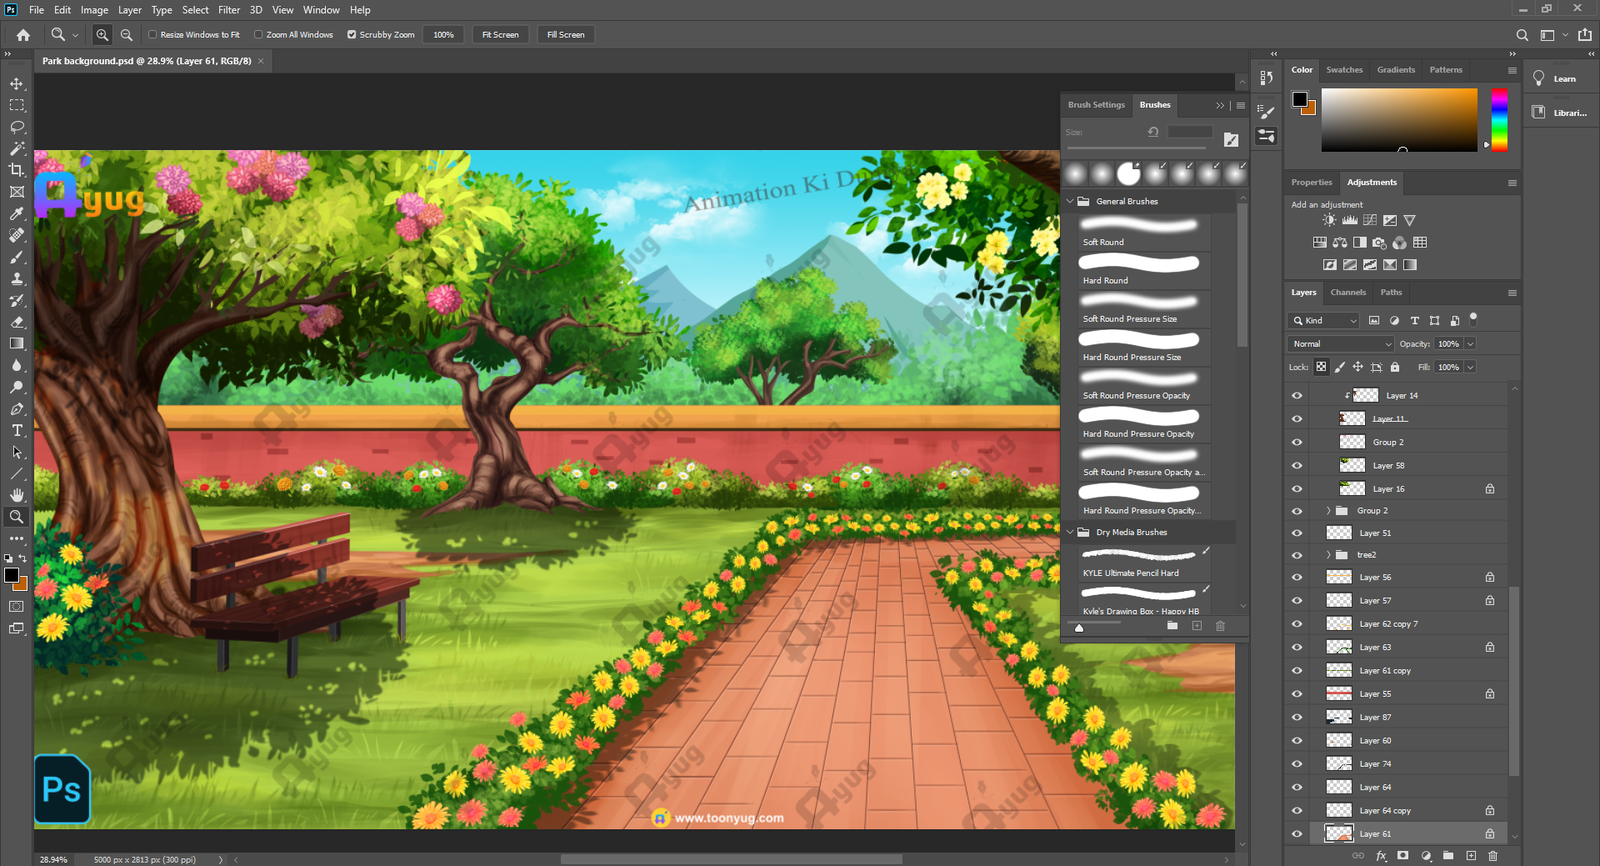Open layer style fx menu
The image size is (1600, 866).
1381,856
